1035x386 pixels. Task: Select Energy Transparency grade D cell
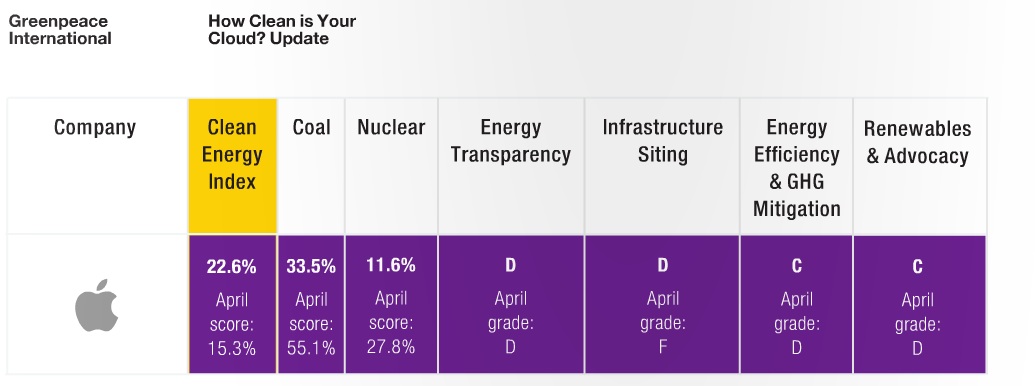coord(511,304)
